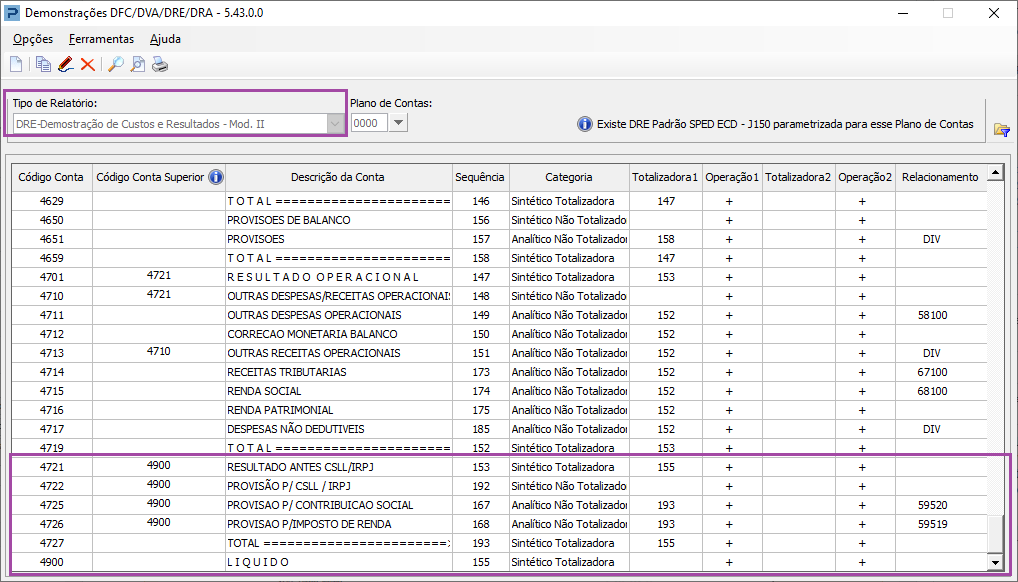This screenshot has height=582, width=1018.
Task: Open the Opções menu
Action: (33, 39)
